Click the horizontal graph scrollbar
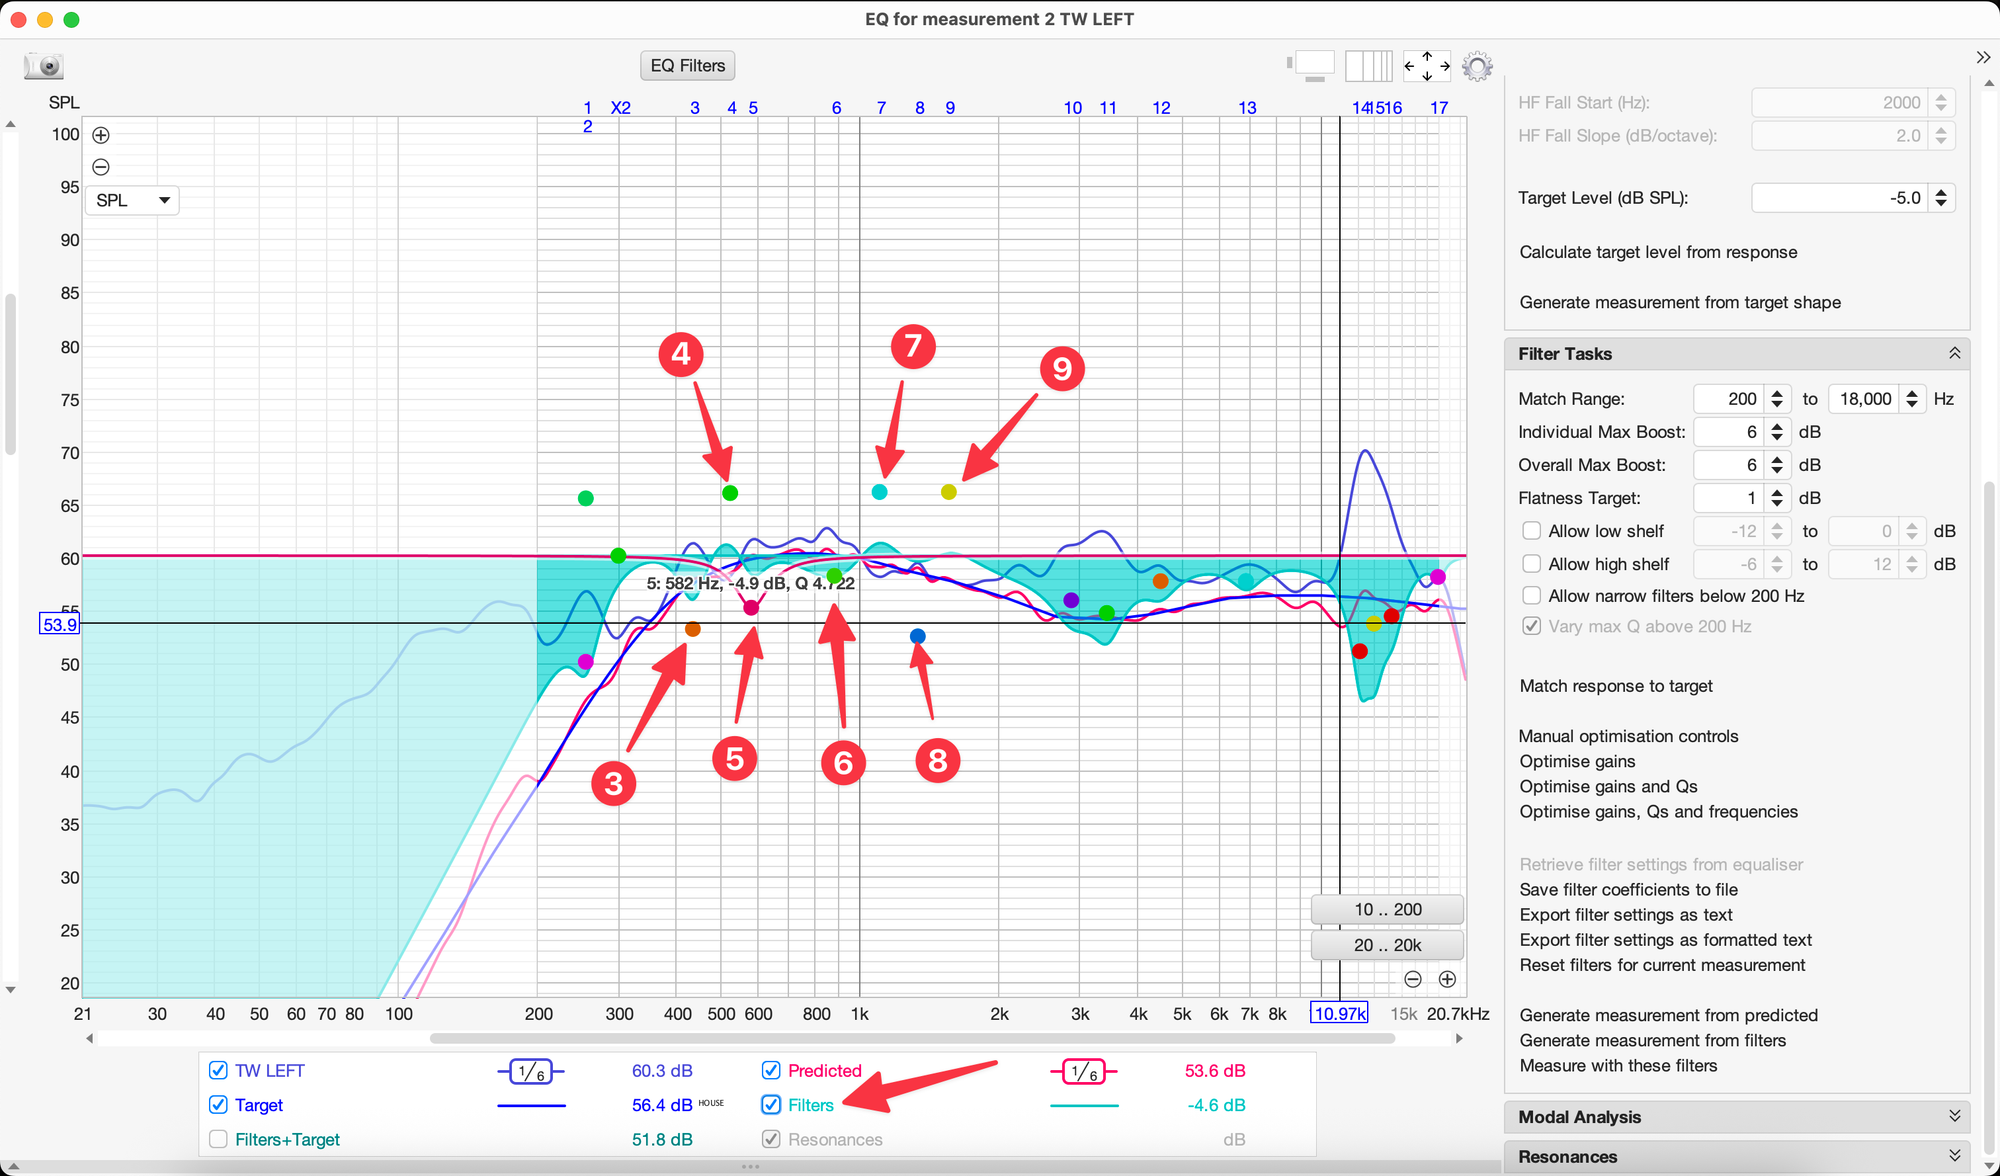2000x1176 pixels. pos(911,1038)
